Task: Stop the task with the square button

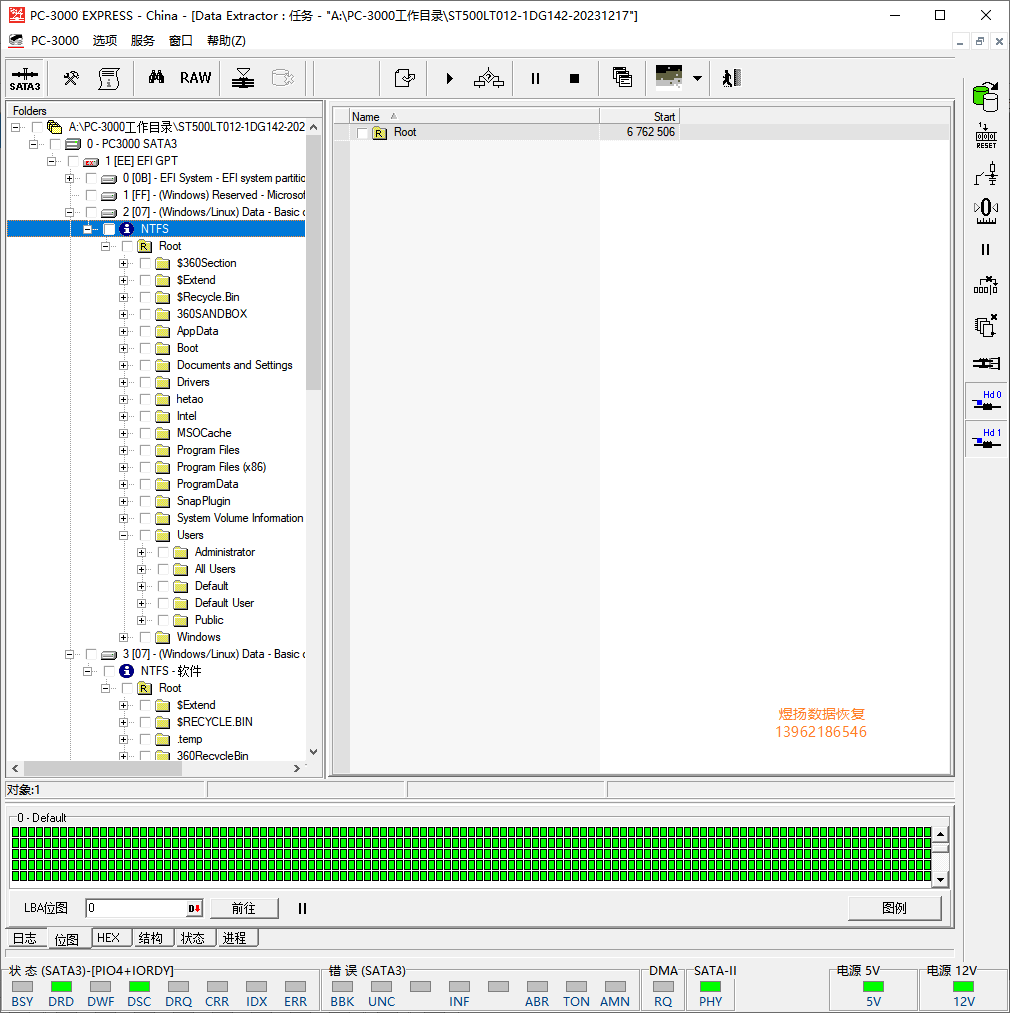Action: click(574, 79)
